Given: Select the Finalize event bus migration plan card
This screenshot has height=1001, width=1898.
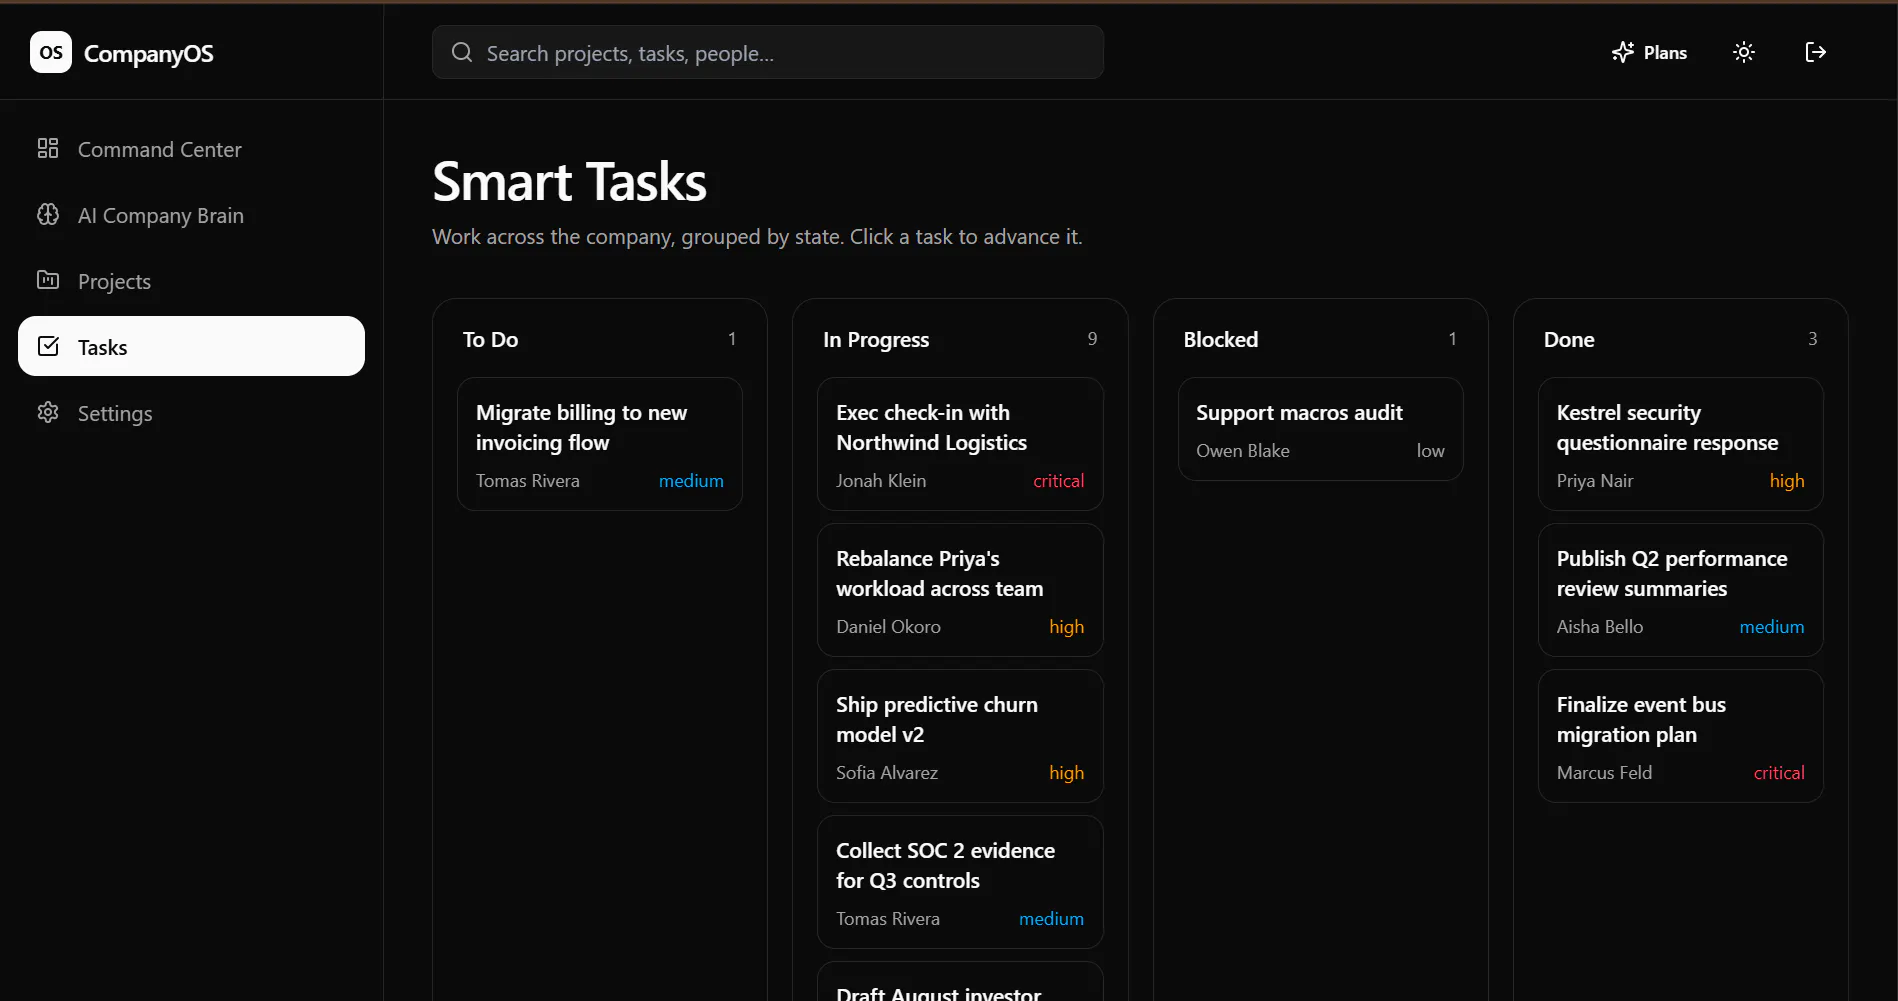Looking at the screenshot, I should coord(1681,736).
